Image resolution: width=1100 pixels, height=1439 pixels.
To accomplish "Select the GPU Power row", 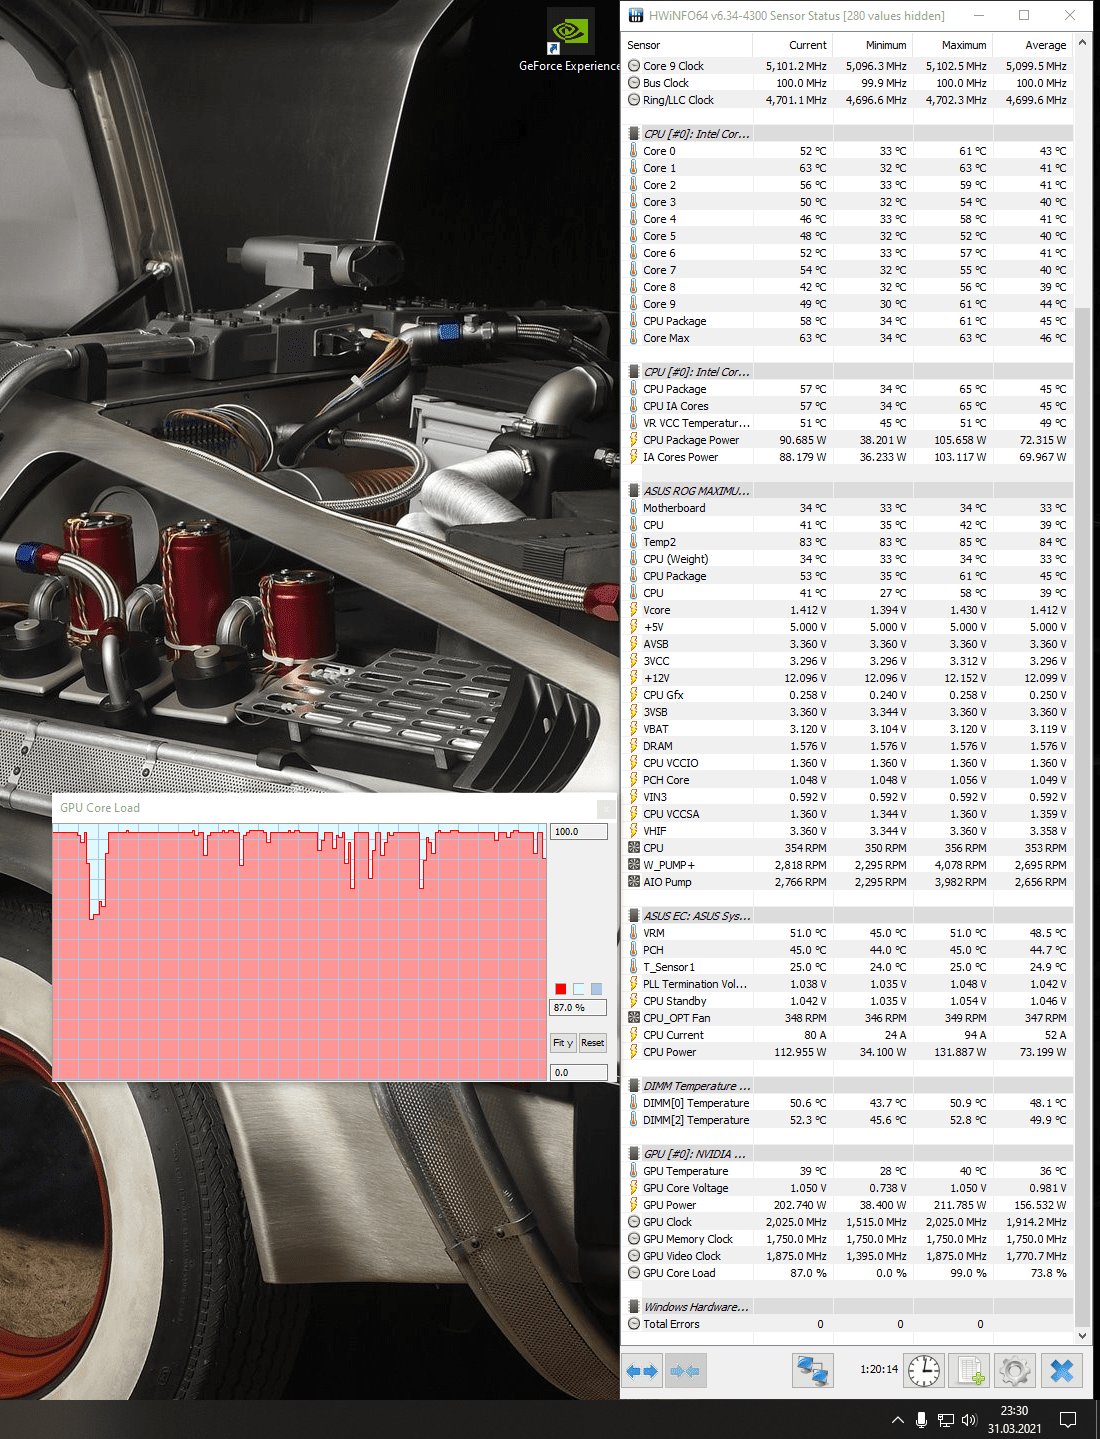I will tap(847, 1205).
